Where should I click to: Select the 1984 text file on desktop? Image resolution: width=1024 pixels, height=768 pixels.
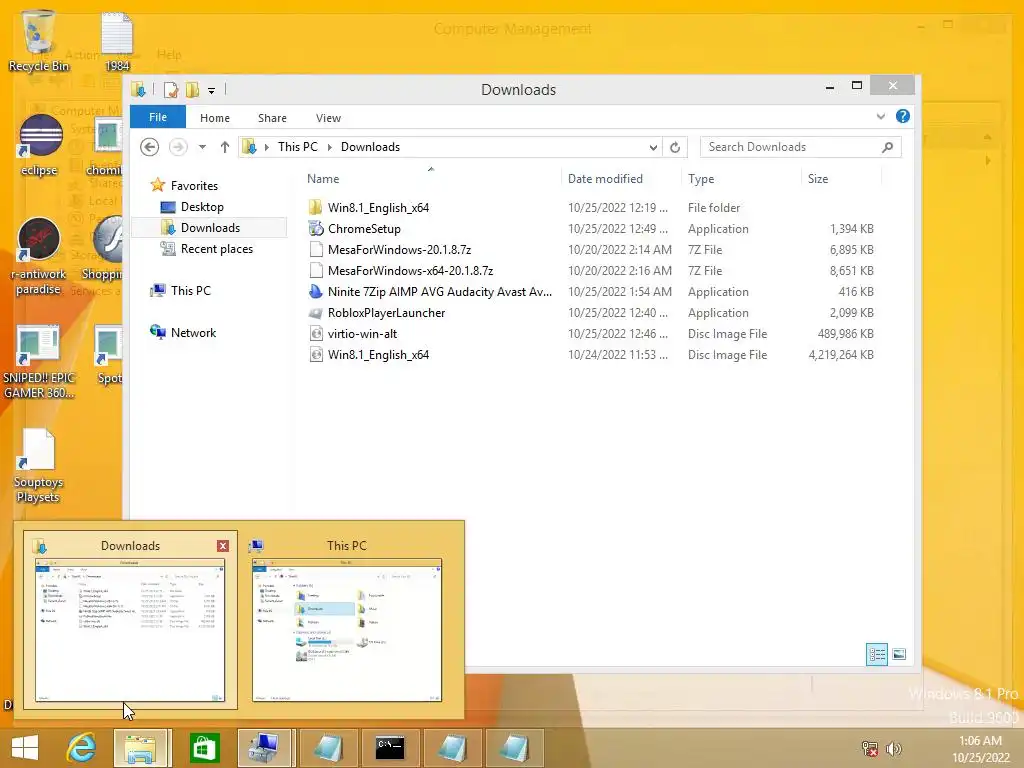tap(117, 40)
